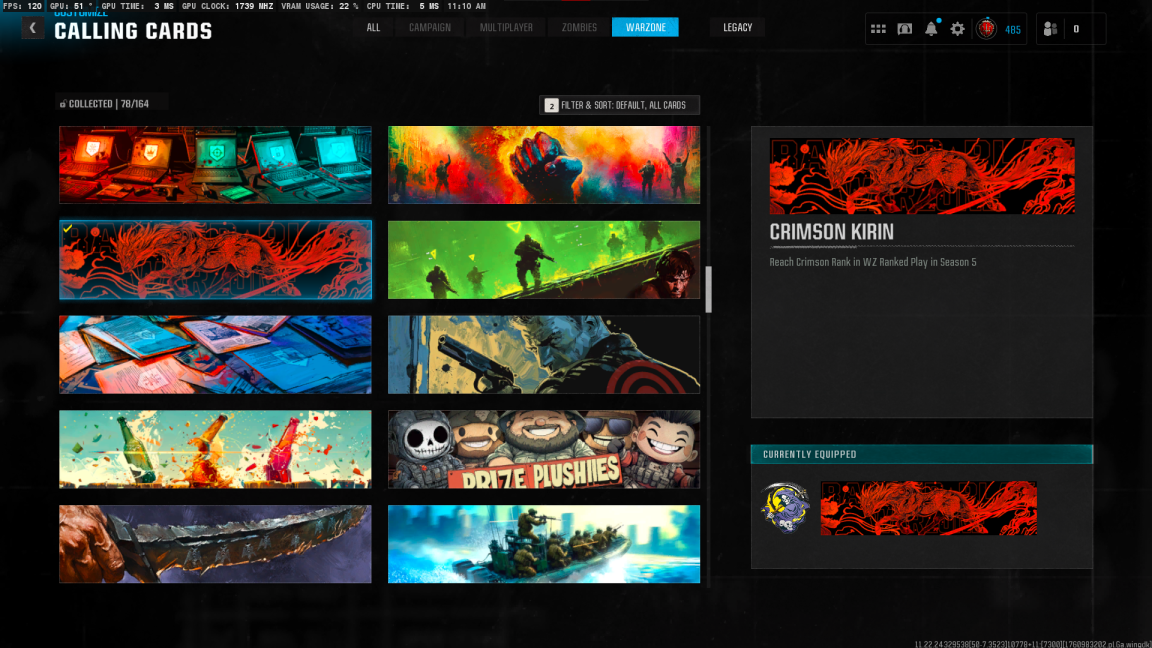Choose the colorful laptops calling card
Image resolution: width=1152 pixels, height=648 pixels.
tap(215, 165)
